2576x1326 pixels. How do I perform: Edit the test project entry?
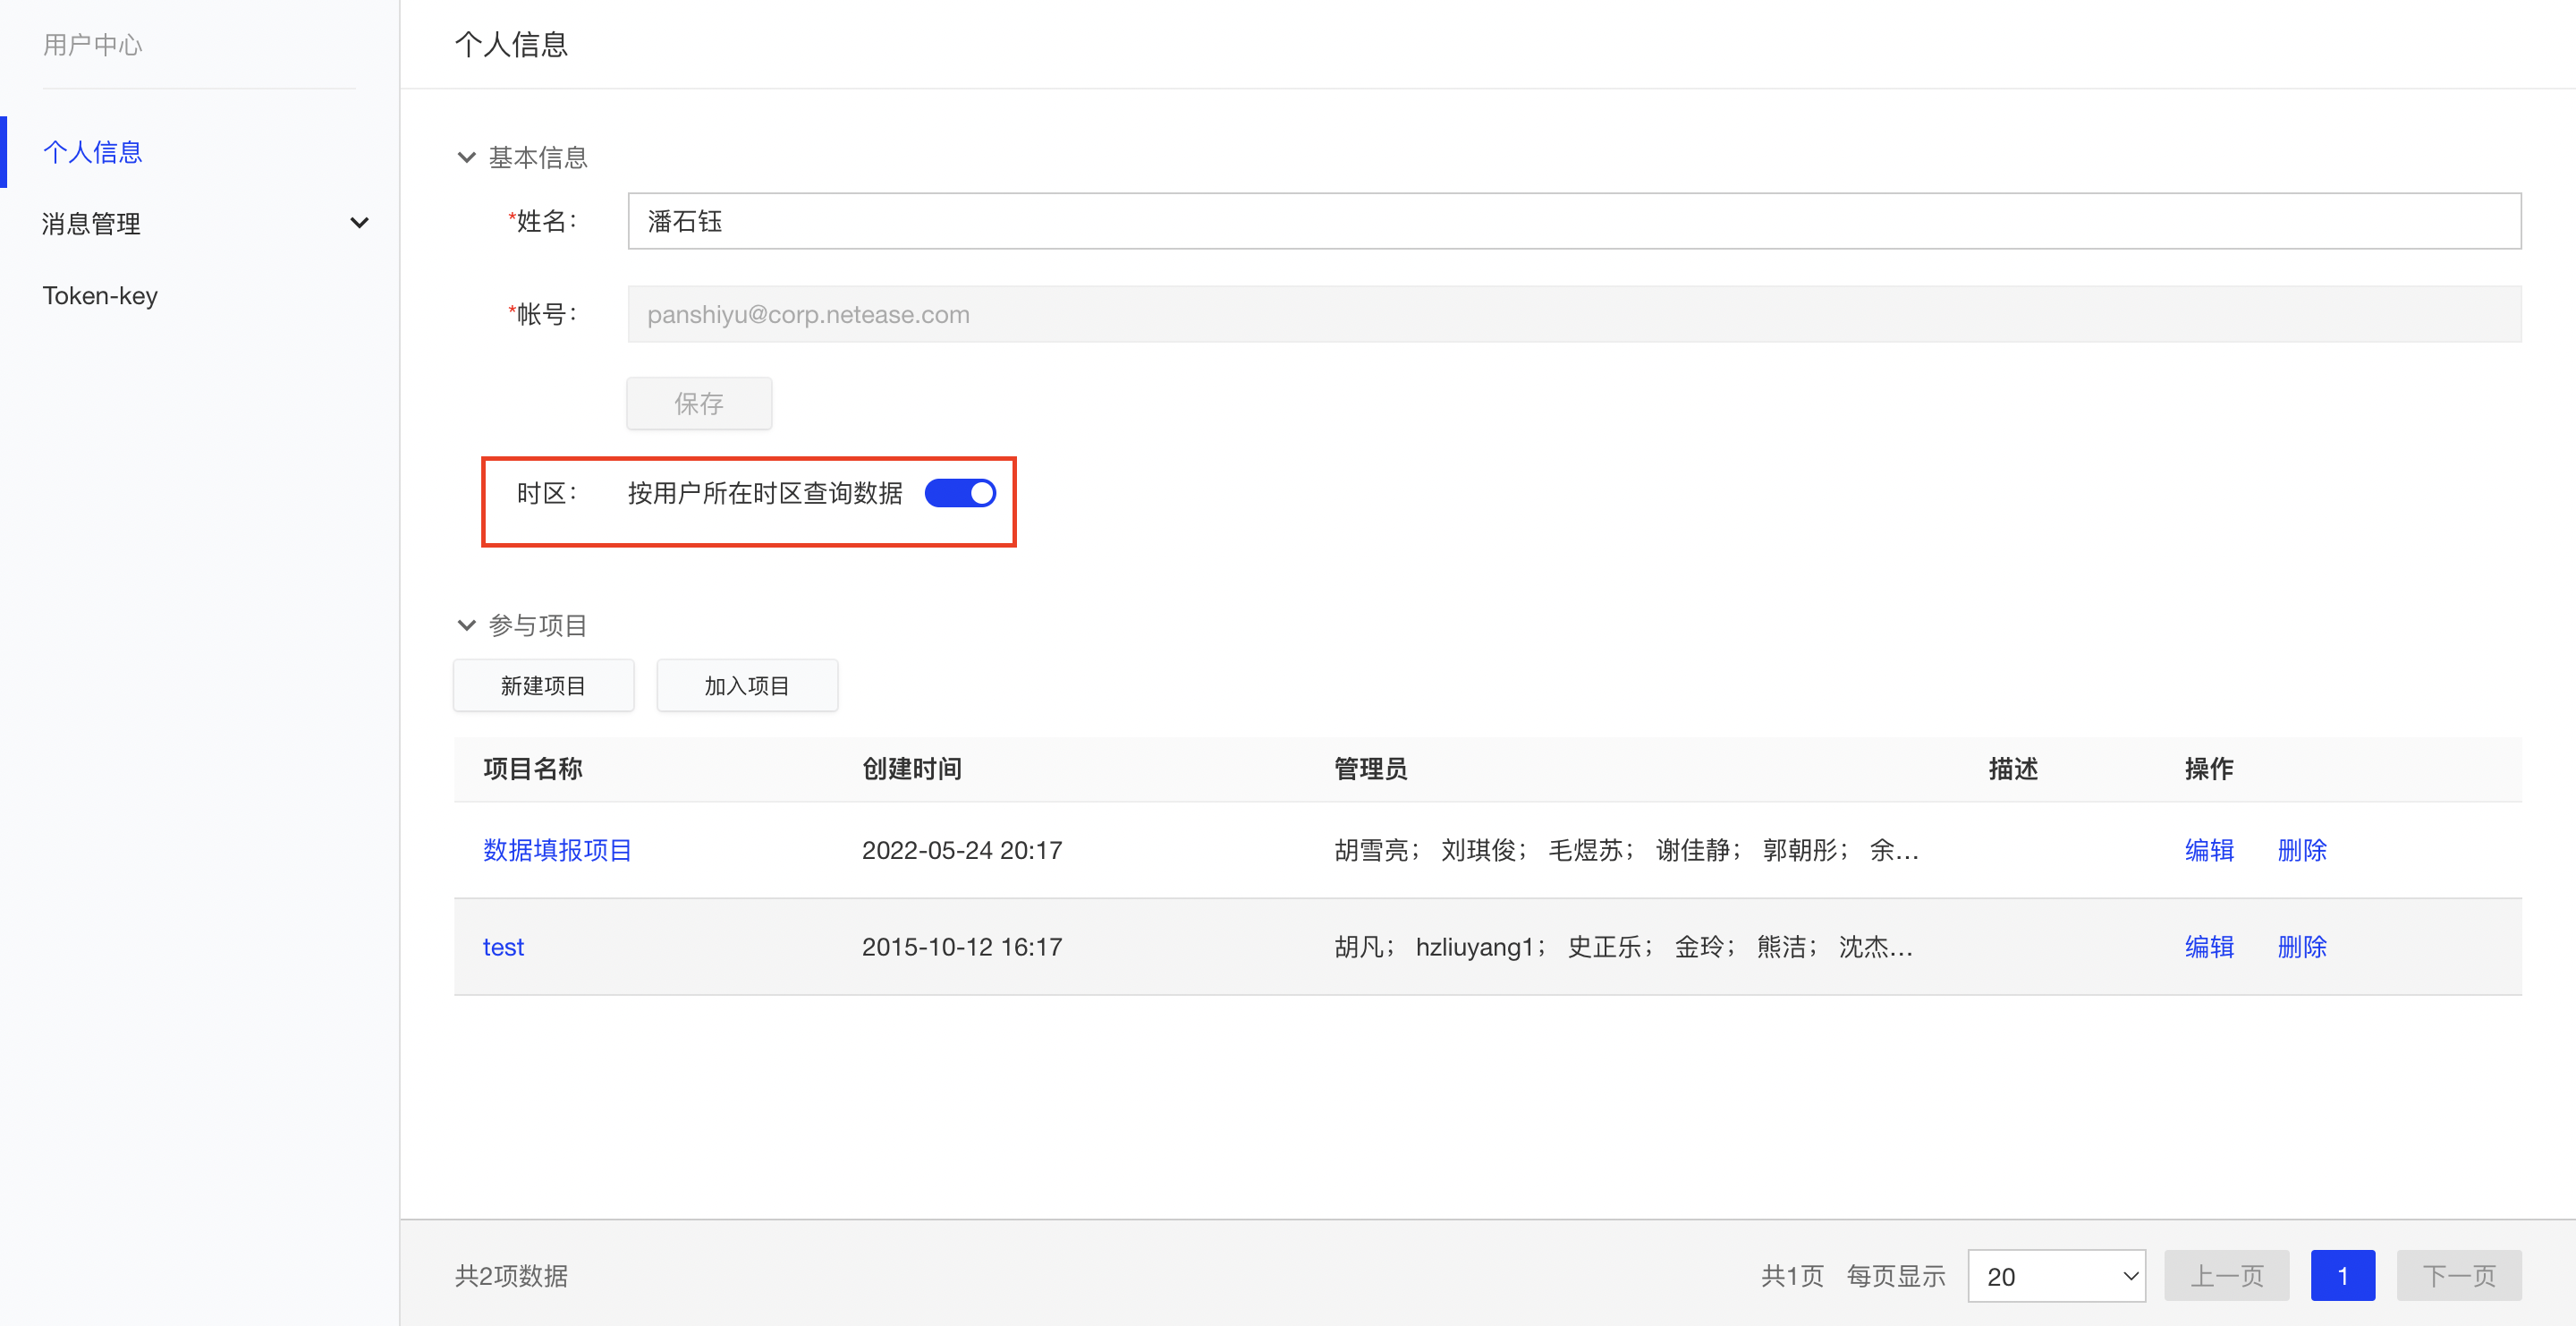(2209, 946)
